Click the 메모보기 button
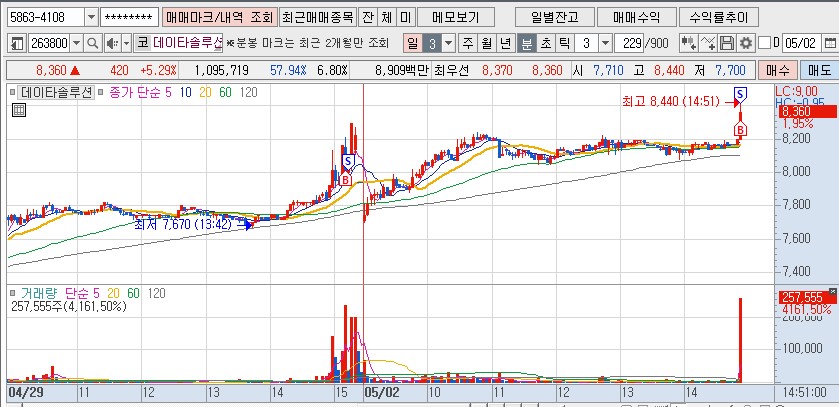This screenshot has height=407, width=839. 455,18
